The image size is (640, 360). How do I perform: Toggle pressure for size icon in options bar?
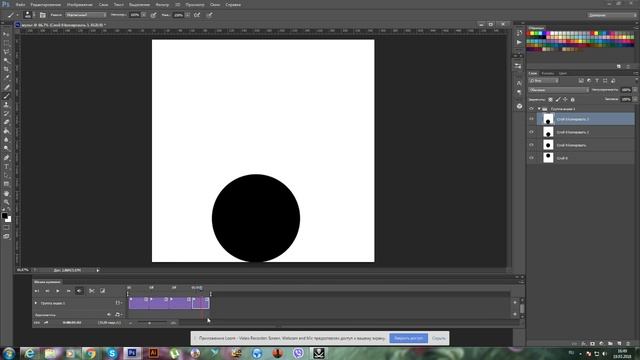coord(209,15)
